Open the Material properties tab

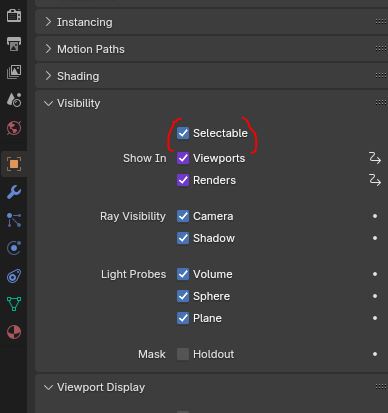(14, 332)
